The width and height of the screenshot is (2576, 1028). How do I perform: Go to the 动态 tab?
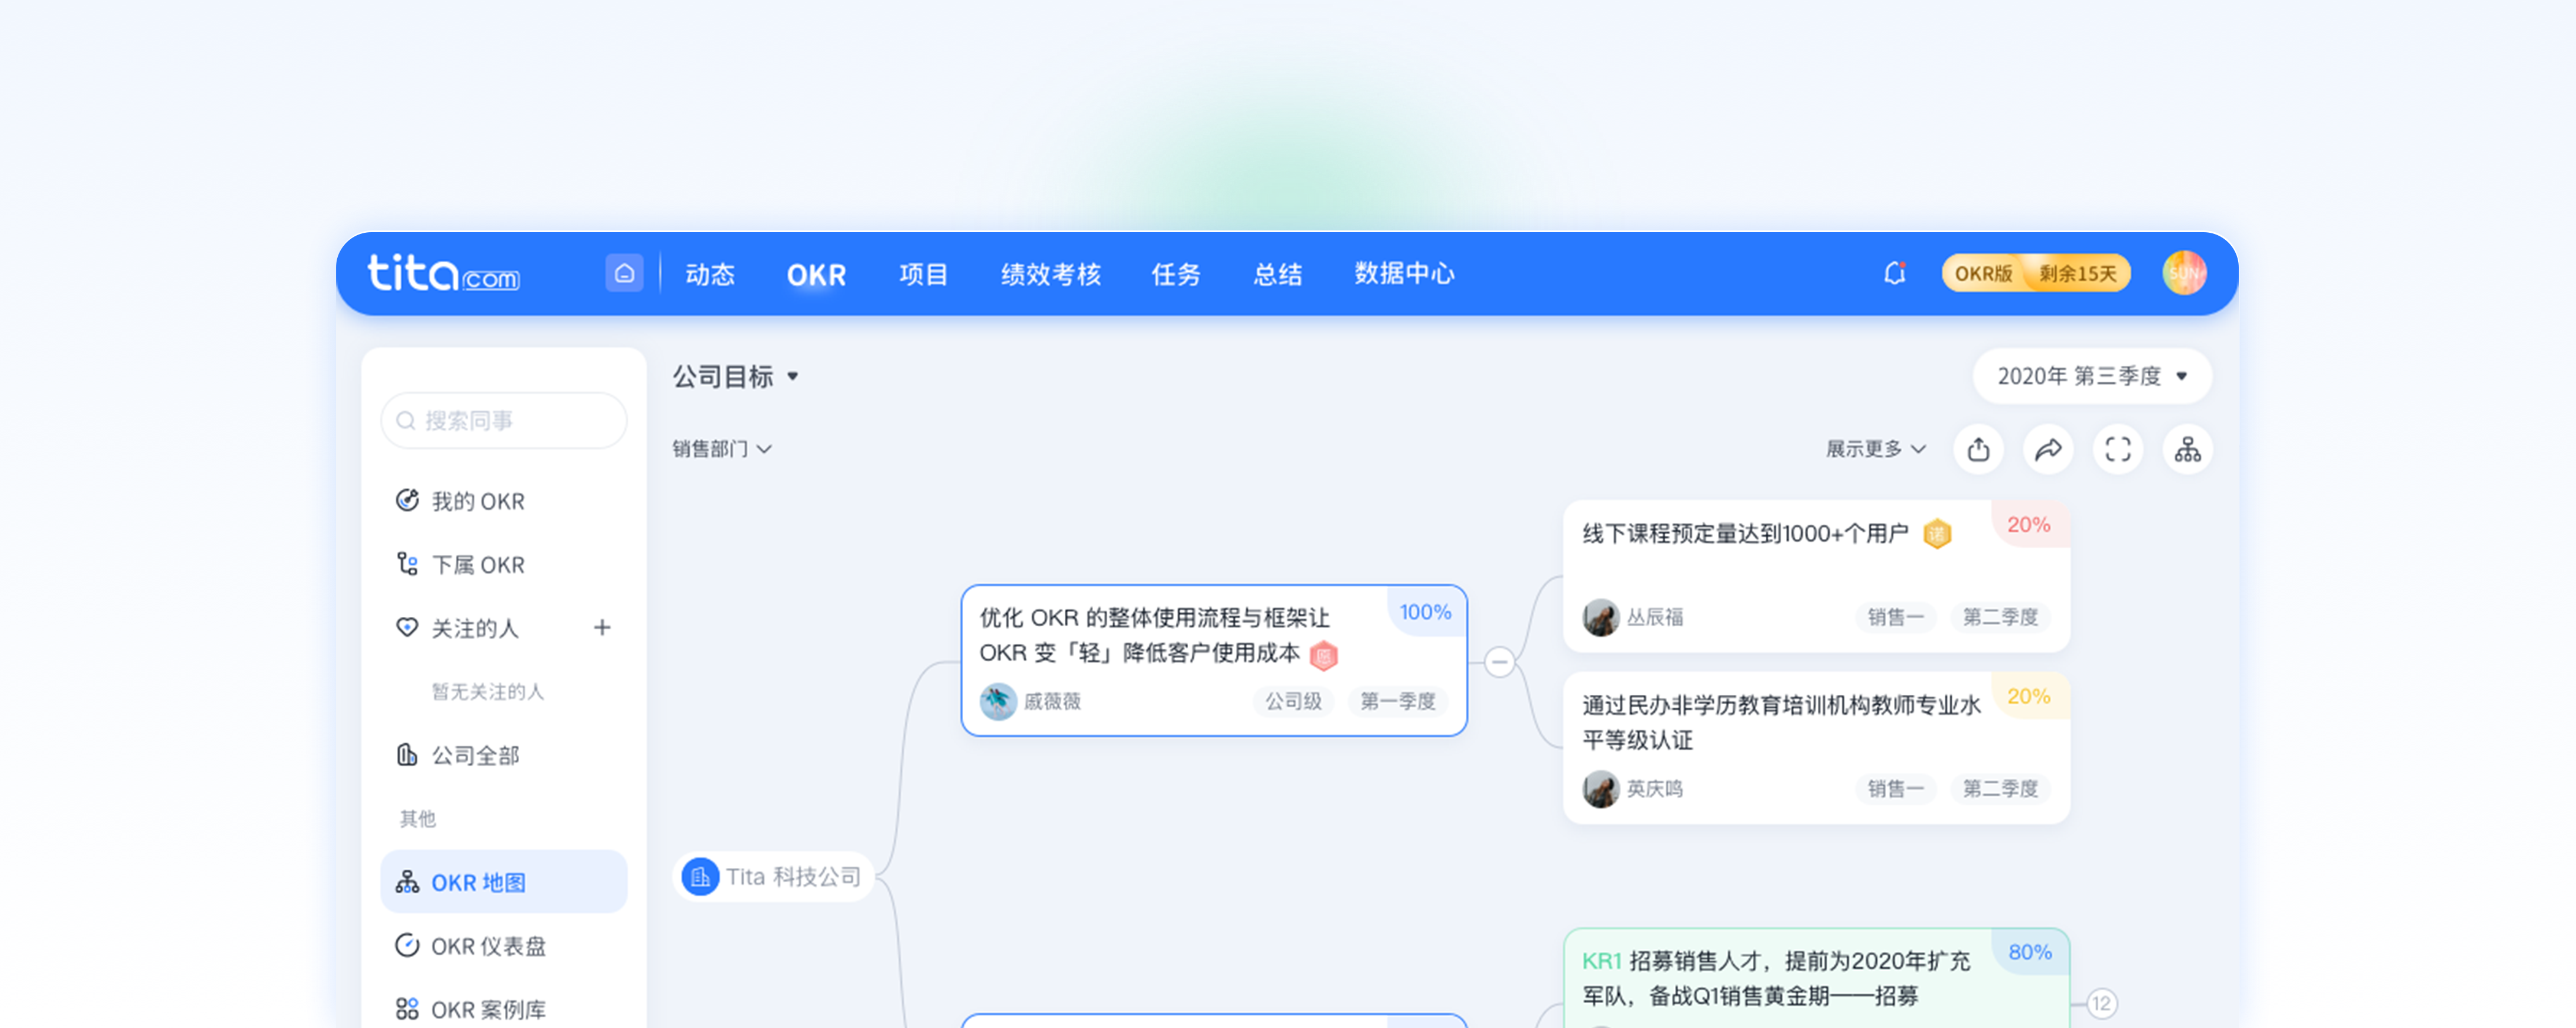coord(710,274)
